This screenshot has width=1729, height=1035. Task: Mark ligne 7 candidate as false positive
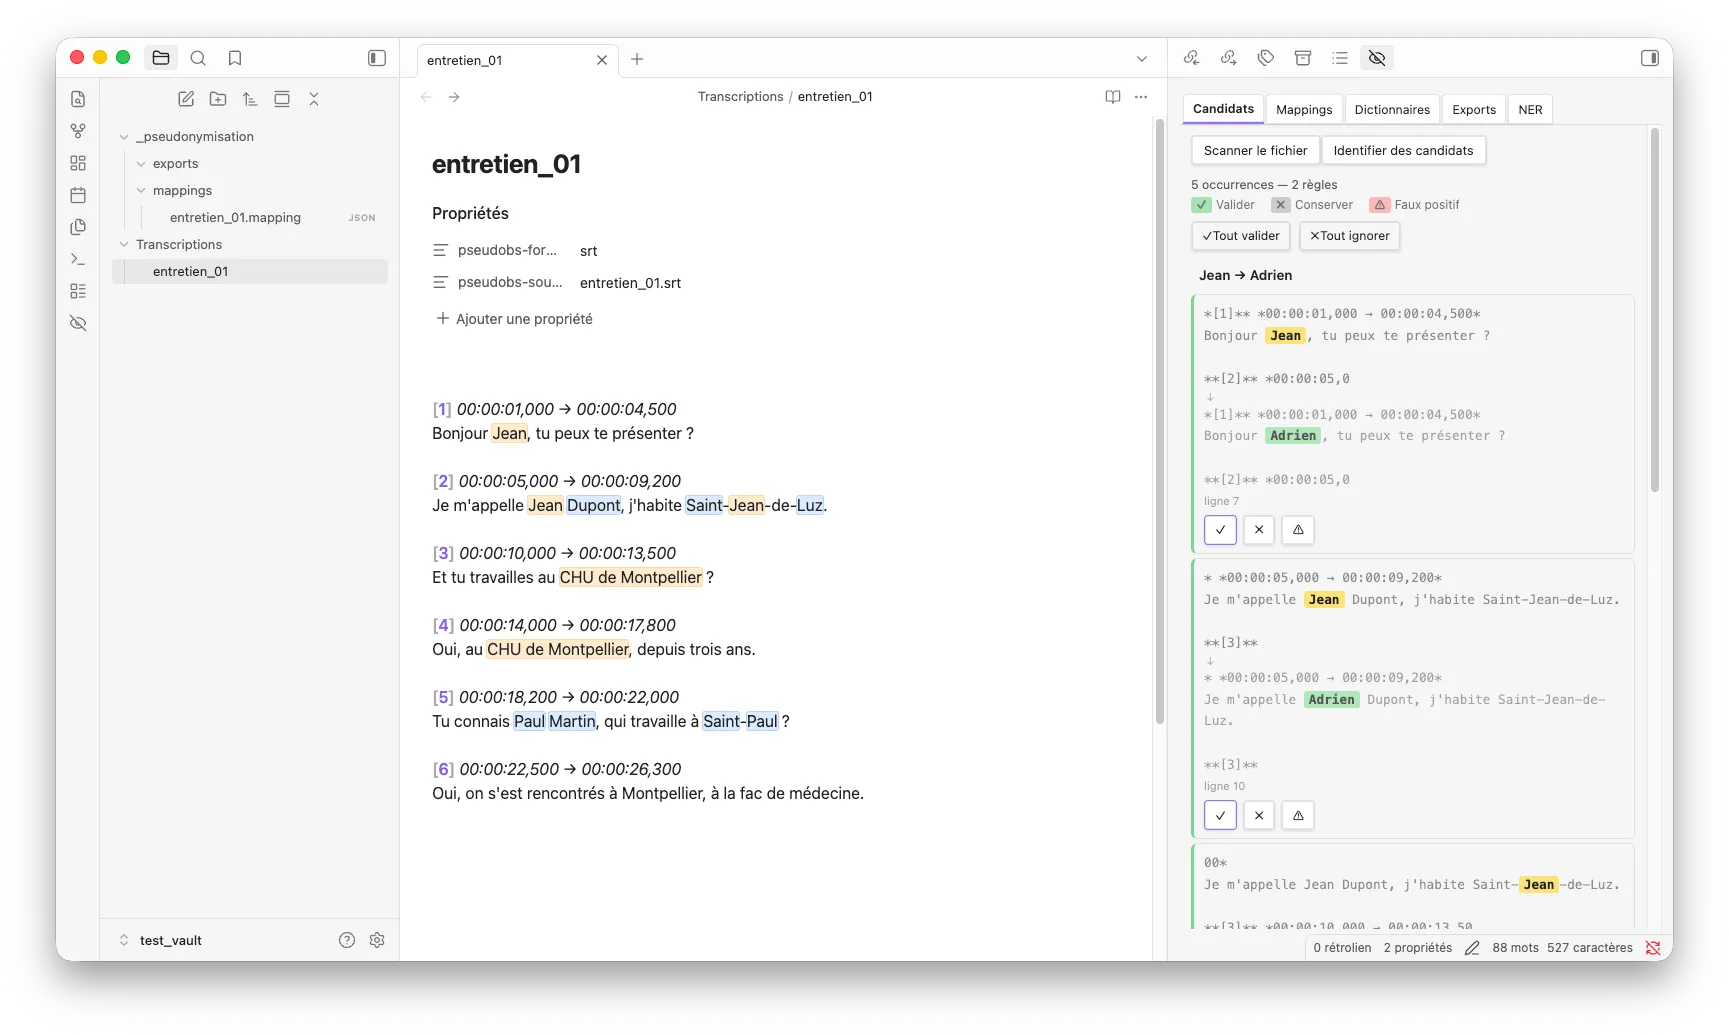[1298, 530]
